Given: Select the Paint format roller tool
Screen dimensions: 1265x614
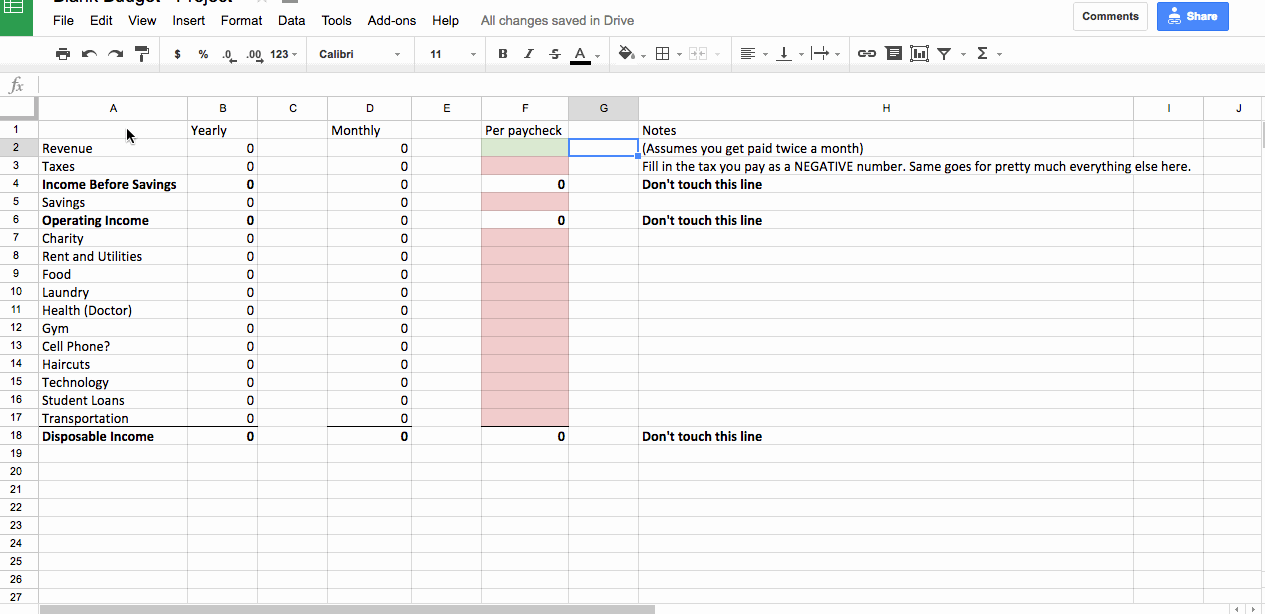Looking at the screenshot, I should (x=142, y=54).
